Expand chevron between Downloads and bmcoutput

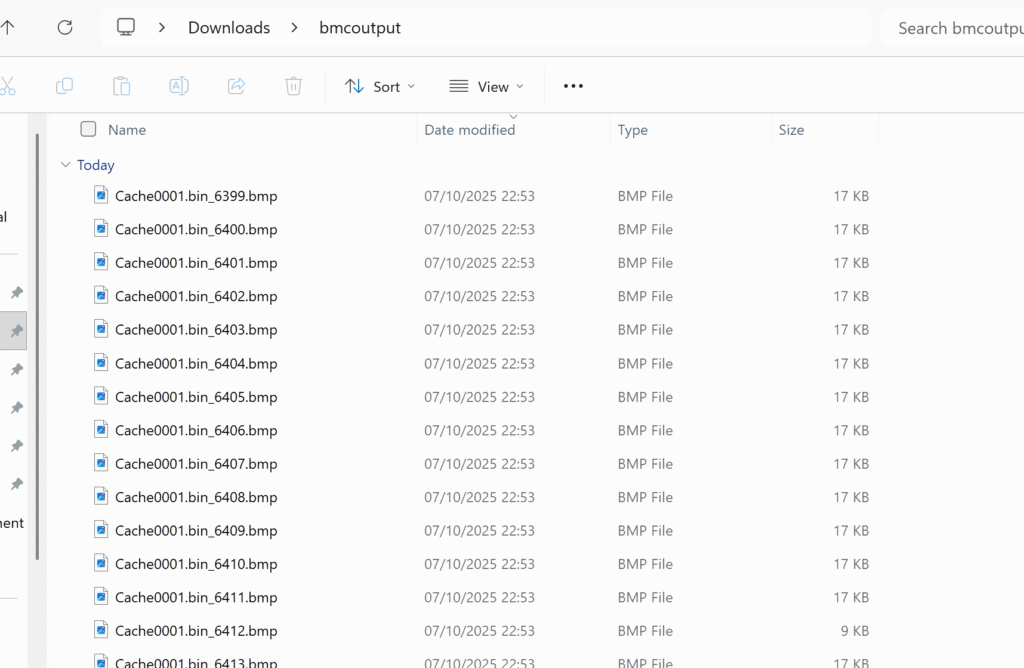[x=294, y=28]
